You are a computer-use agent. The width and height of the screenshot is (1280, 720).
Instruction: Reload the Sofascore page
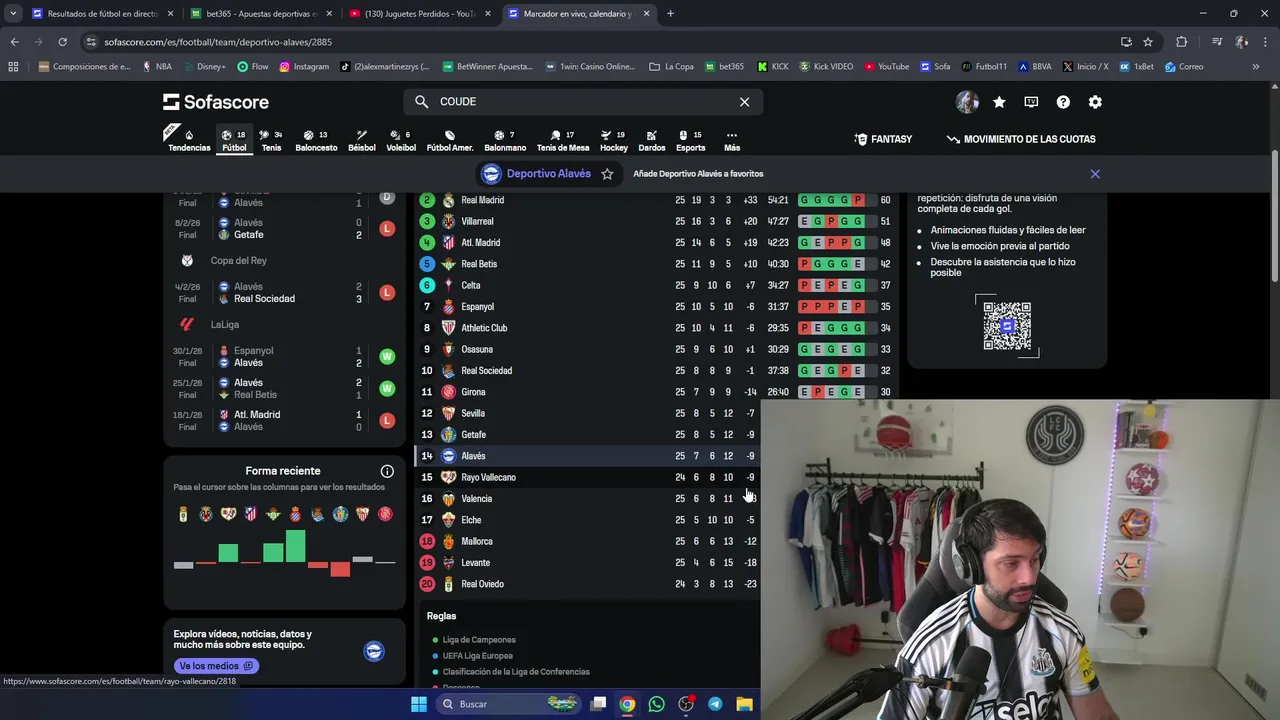62,42
